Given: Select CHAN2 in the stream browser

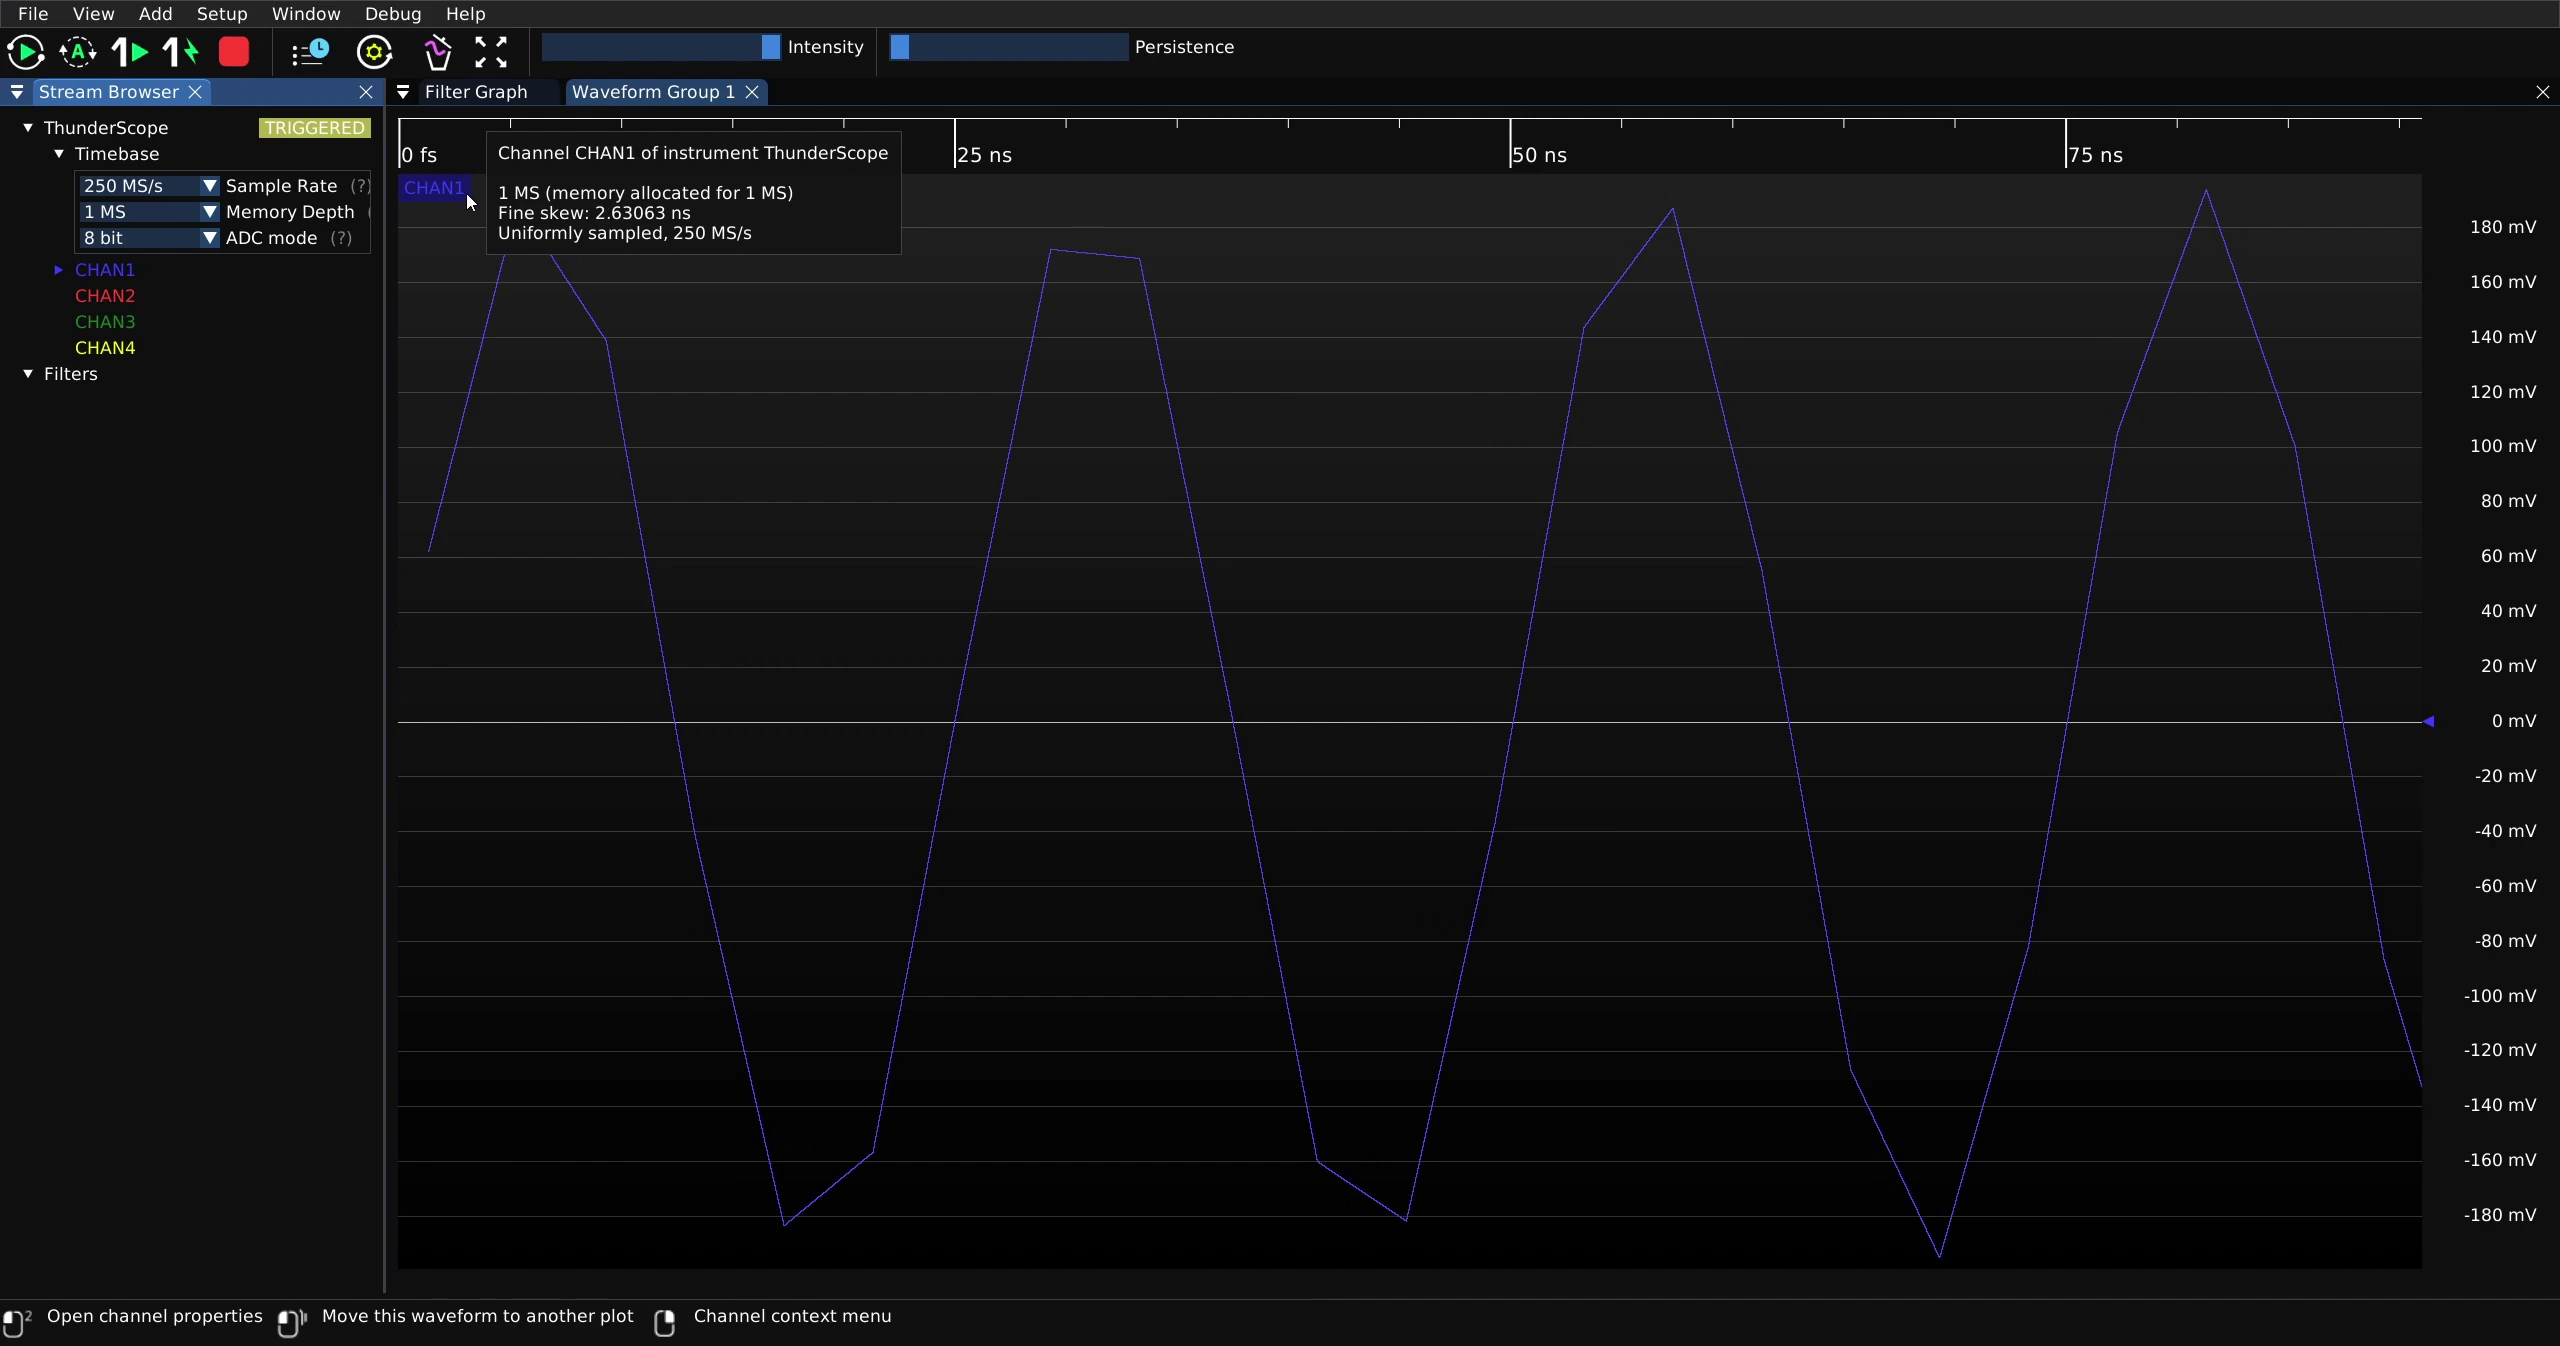Looking at the screenshot, I should (x=105, y=296).
